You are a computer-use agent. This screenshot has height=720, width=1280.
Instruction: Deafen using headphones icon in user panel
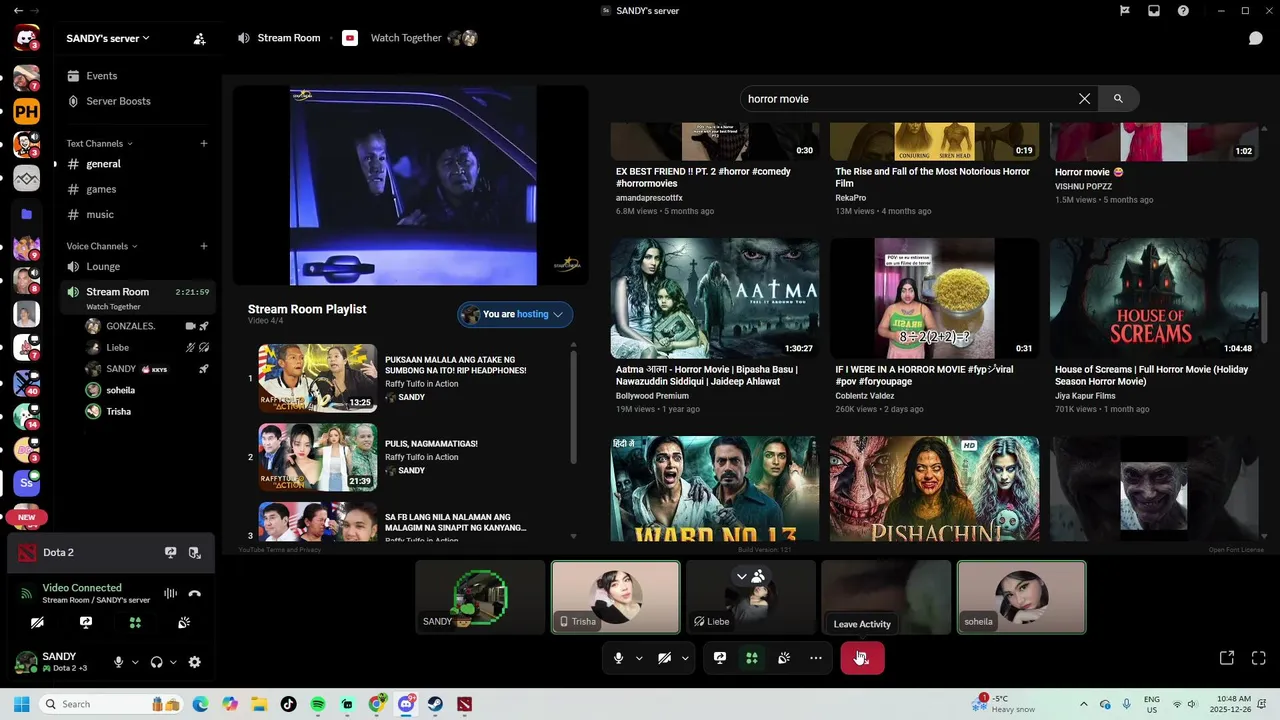156,662
